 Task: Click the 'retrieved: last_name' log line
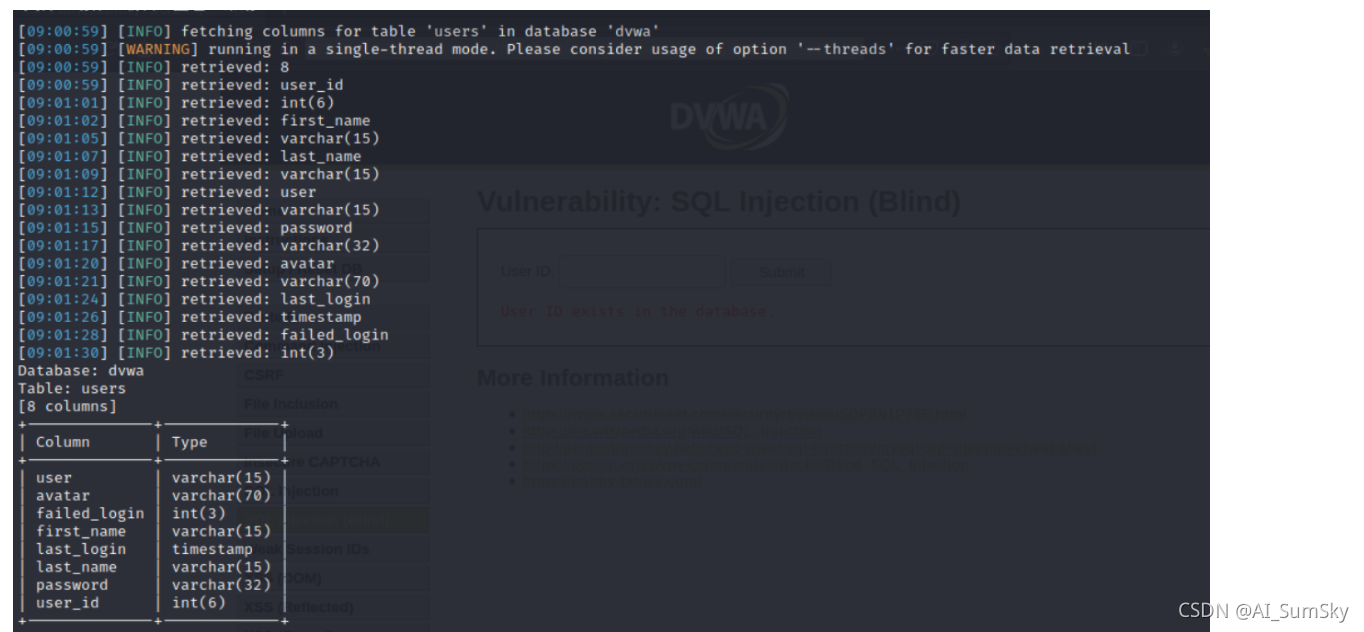coord(190,157)
